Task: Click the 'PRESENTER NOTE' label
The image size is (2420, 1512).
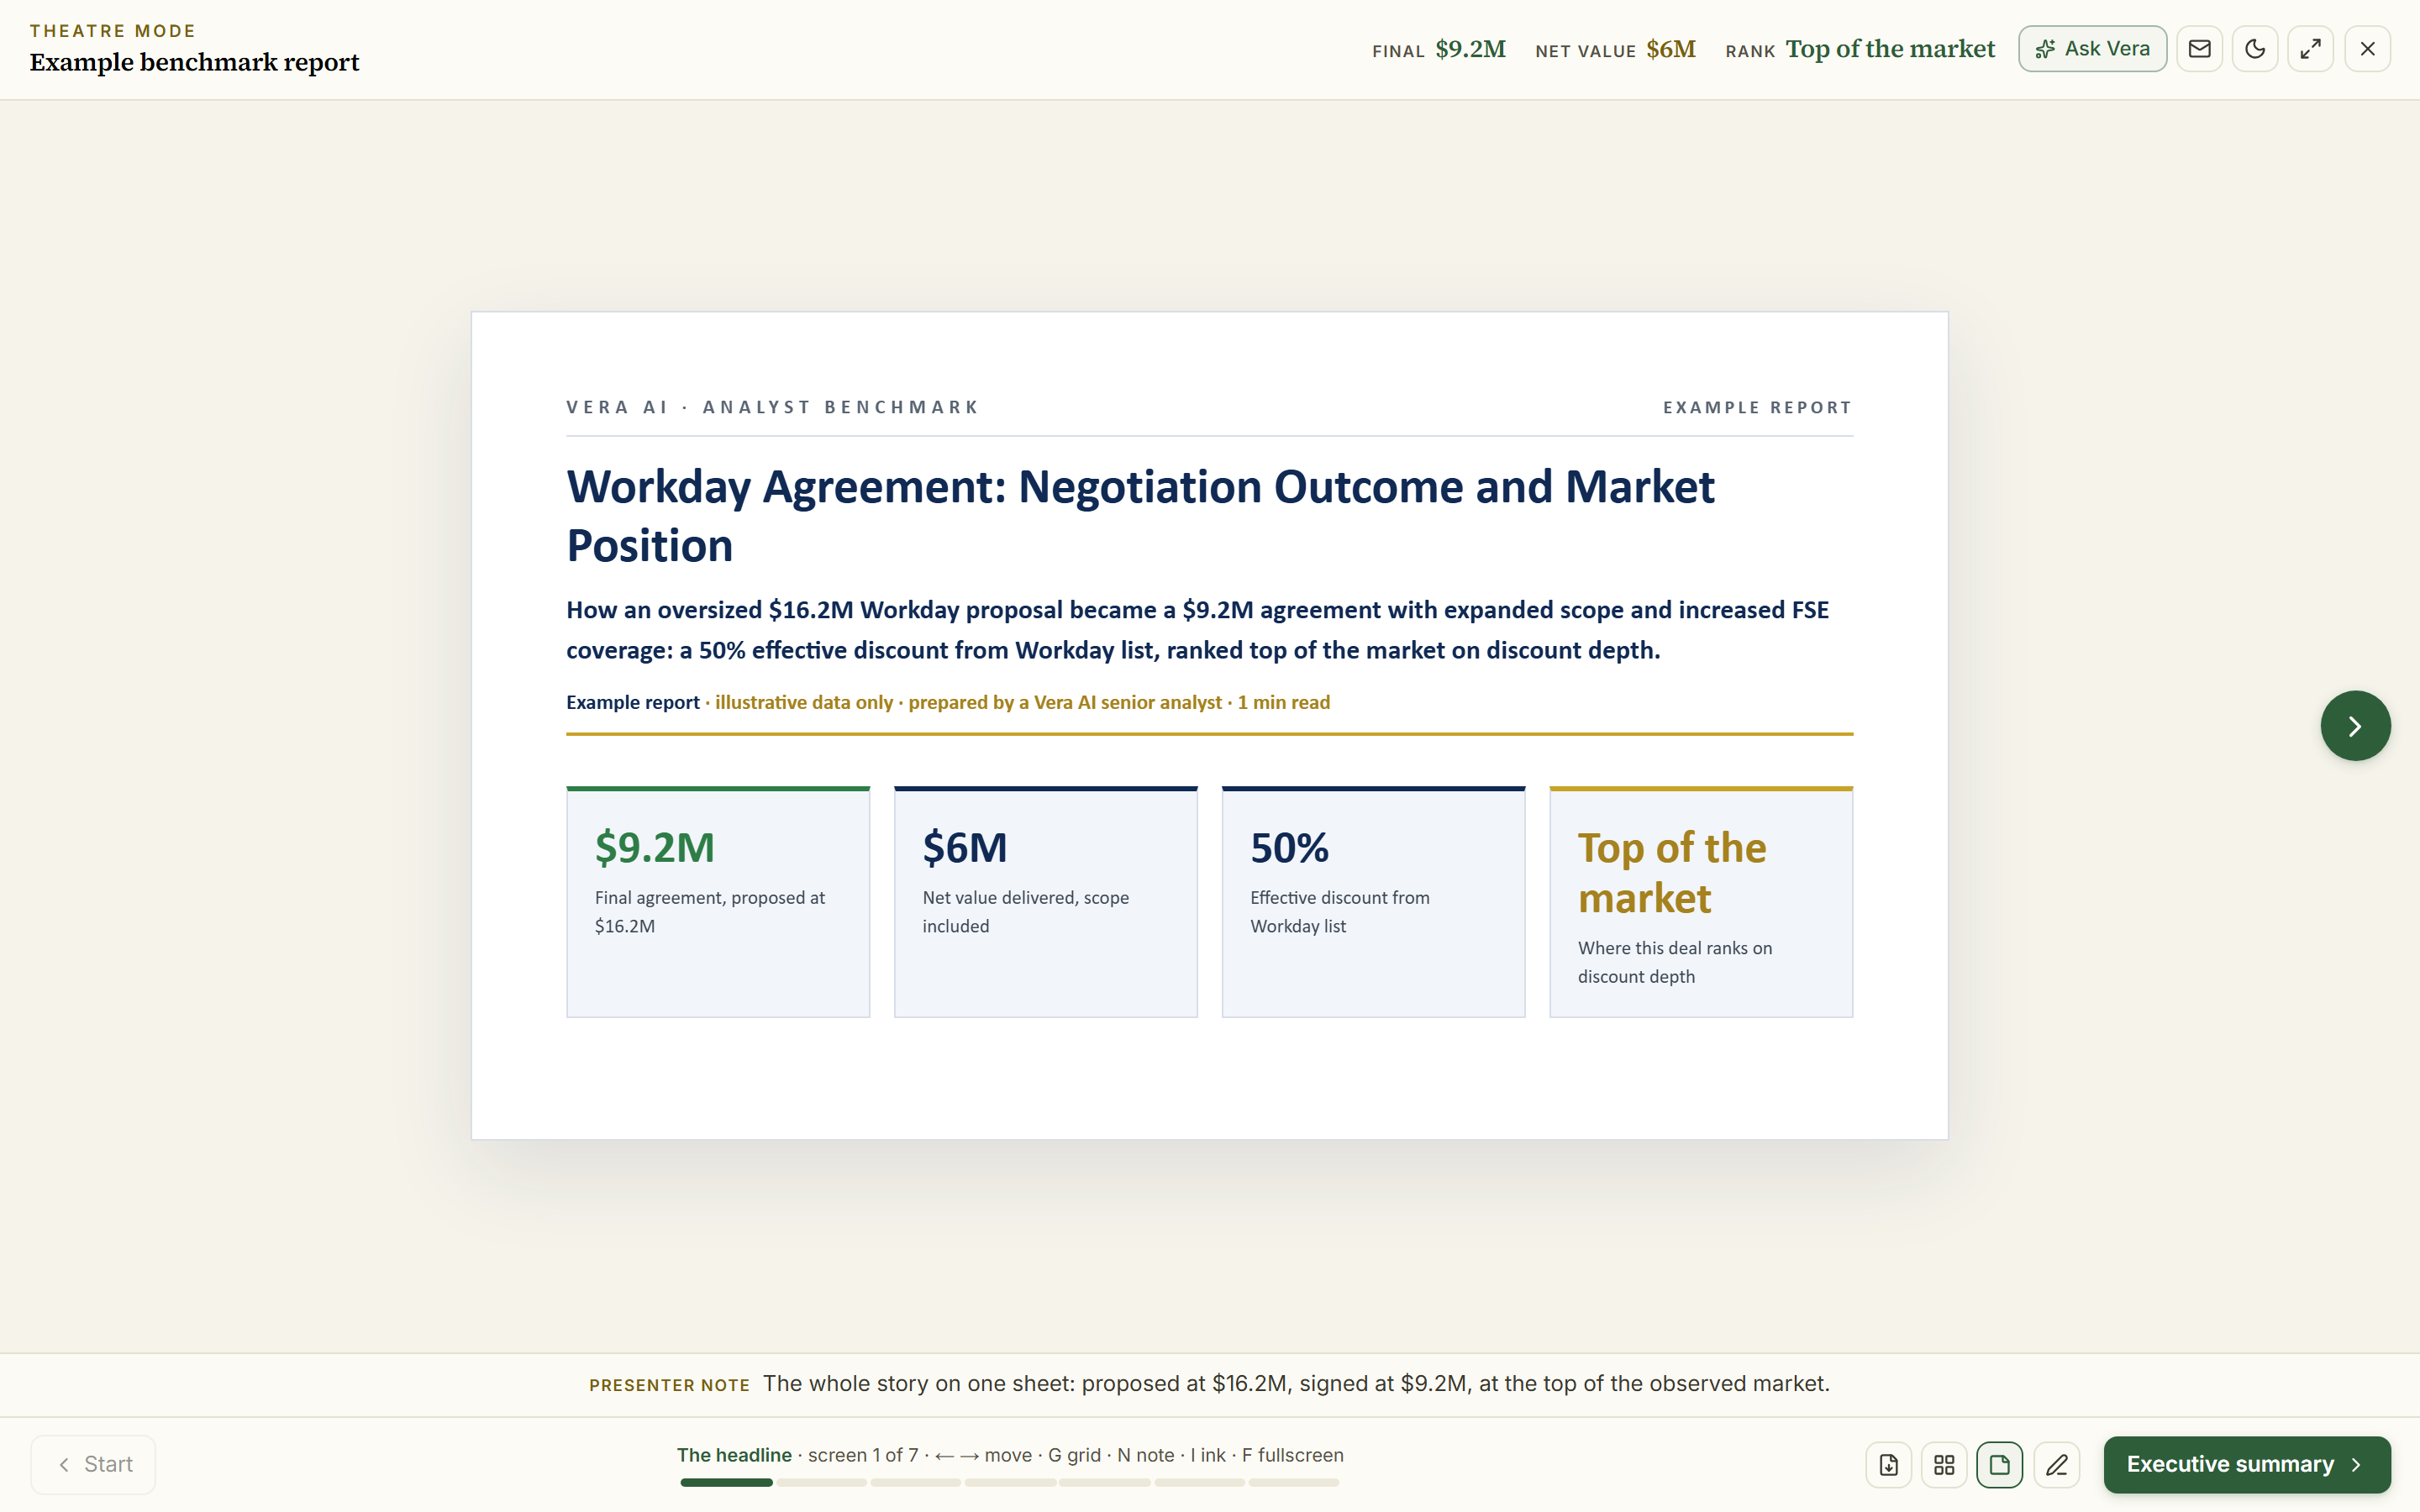Action: [669, 1385]
